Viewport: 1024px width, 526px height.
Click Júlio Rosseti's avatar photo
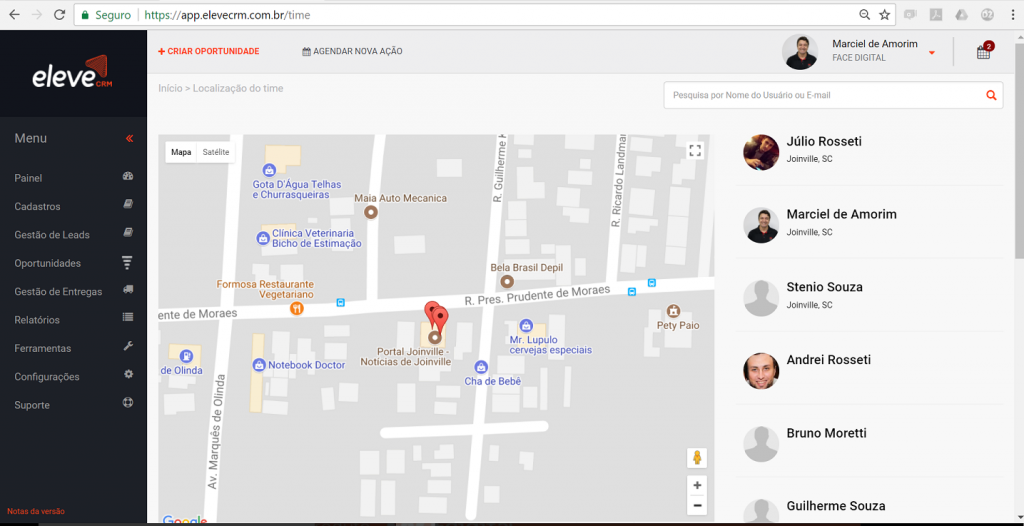(761, 152)
